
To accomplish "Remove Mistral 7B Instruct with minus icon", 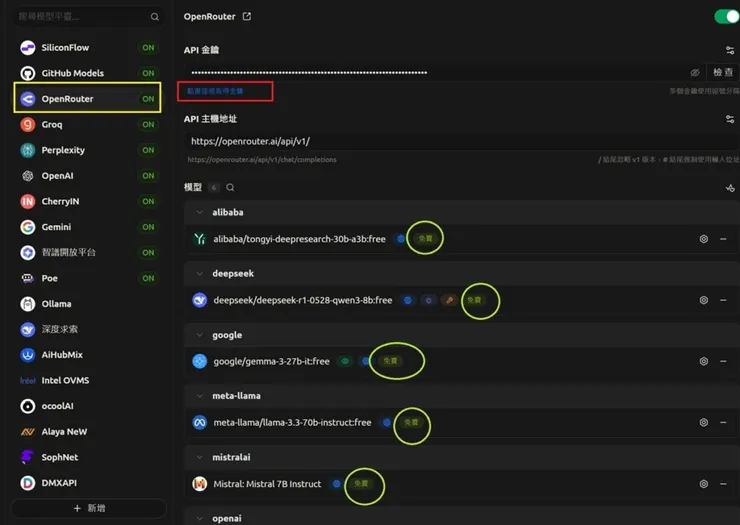I will tap(723, 484).
